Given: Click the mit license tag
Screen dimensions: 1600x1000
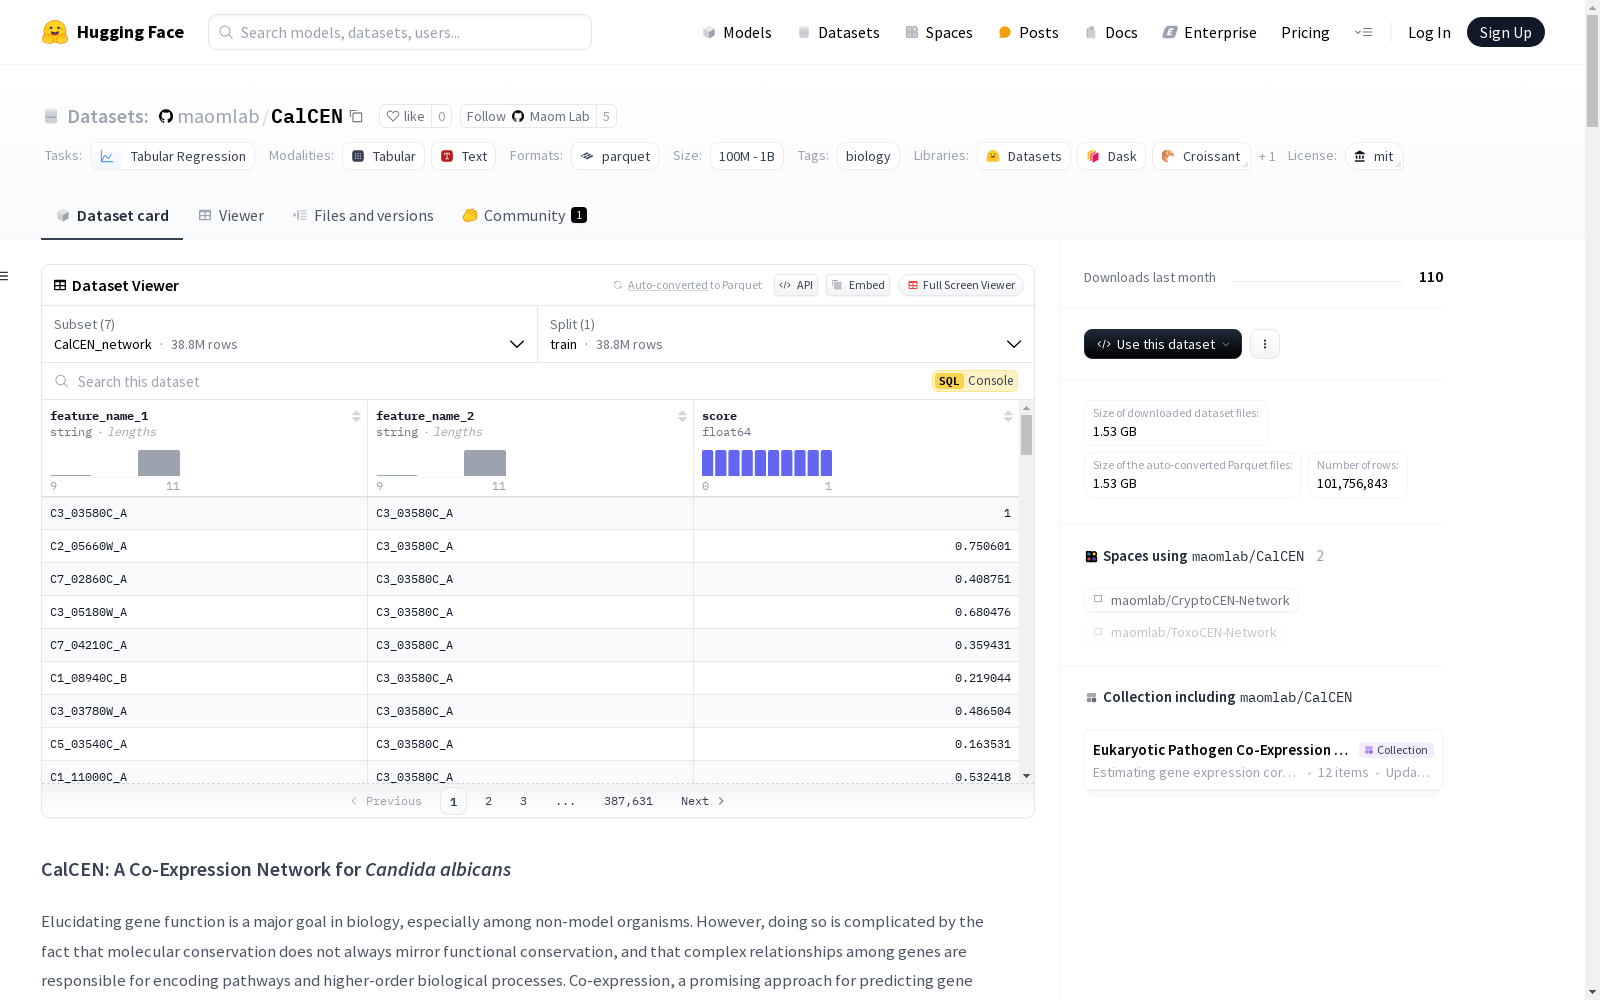Looking at the screenshot, I should point(1374,156).
